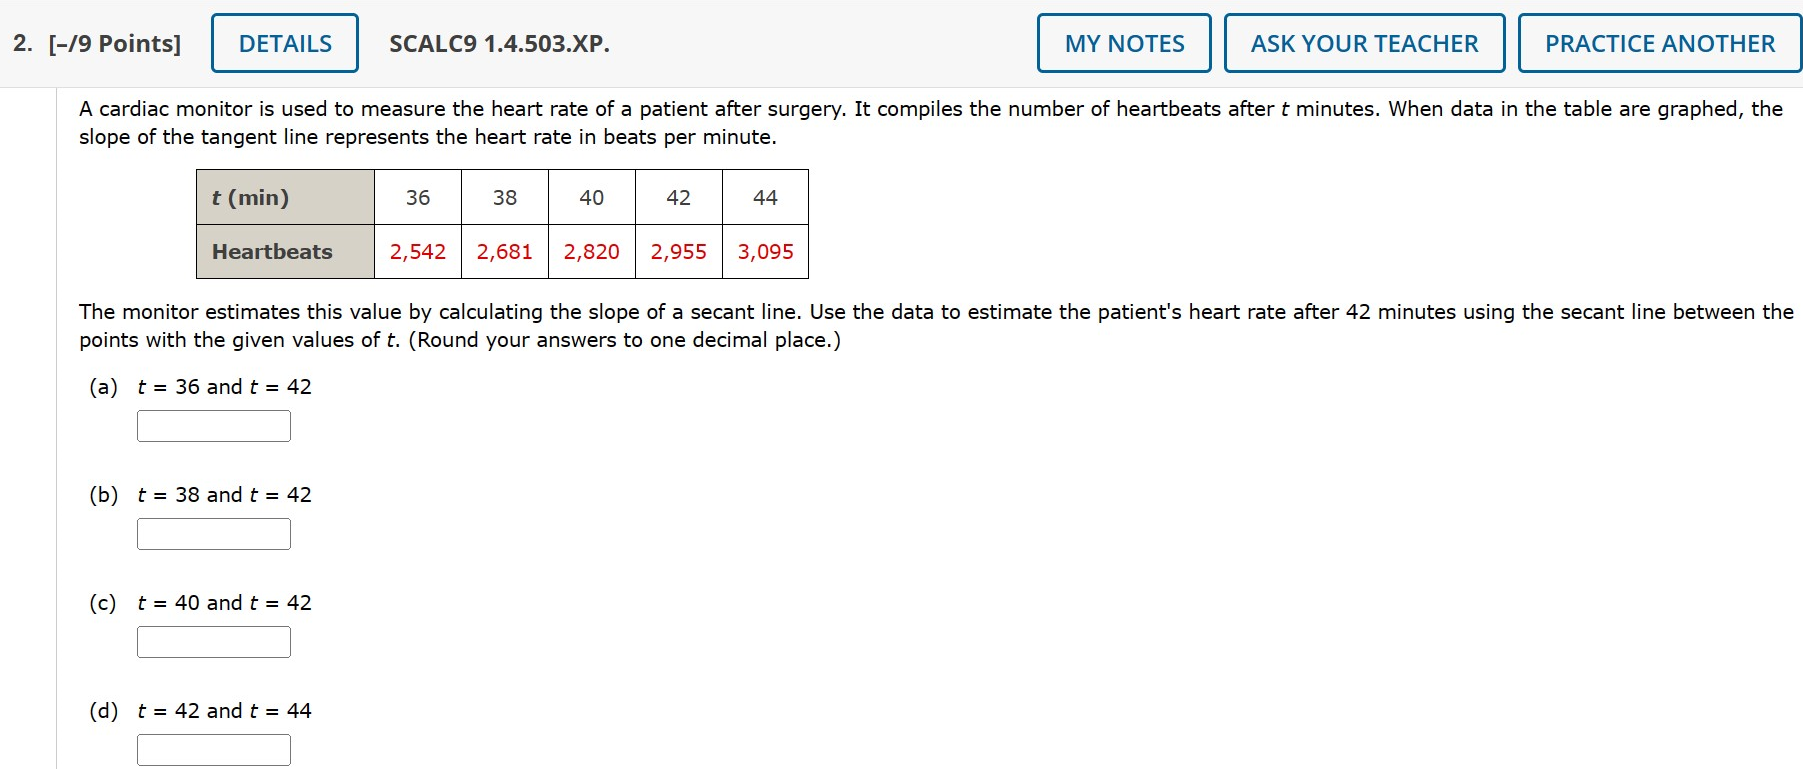Click the answer box for part (b)
The image size is (1803, 769).
tap(212, 533)
